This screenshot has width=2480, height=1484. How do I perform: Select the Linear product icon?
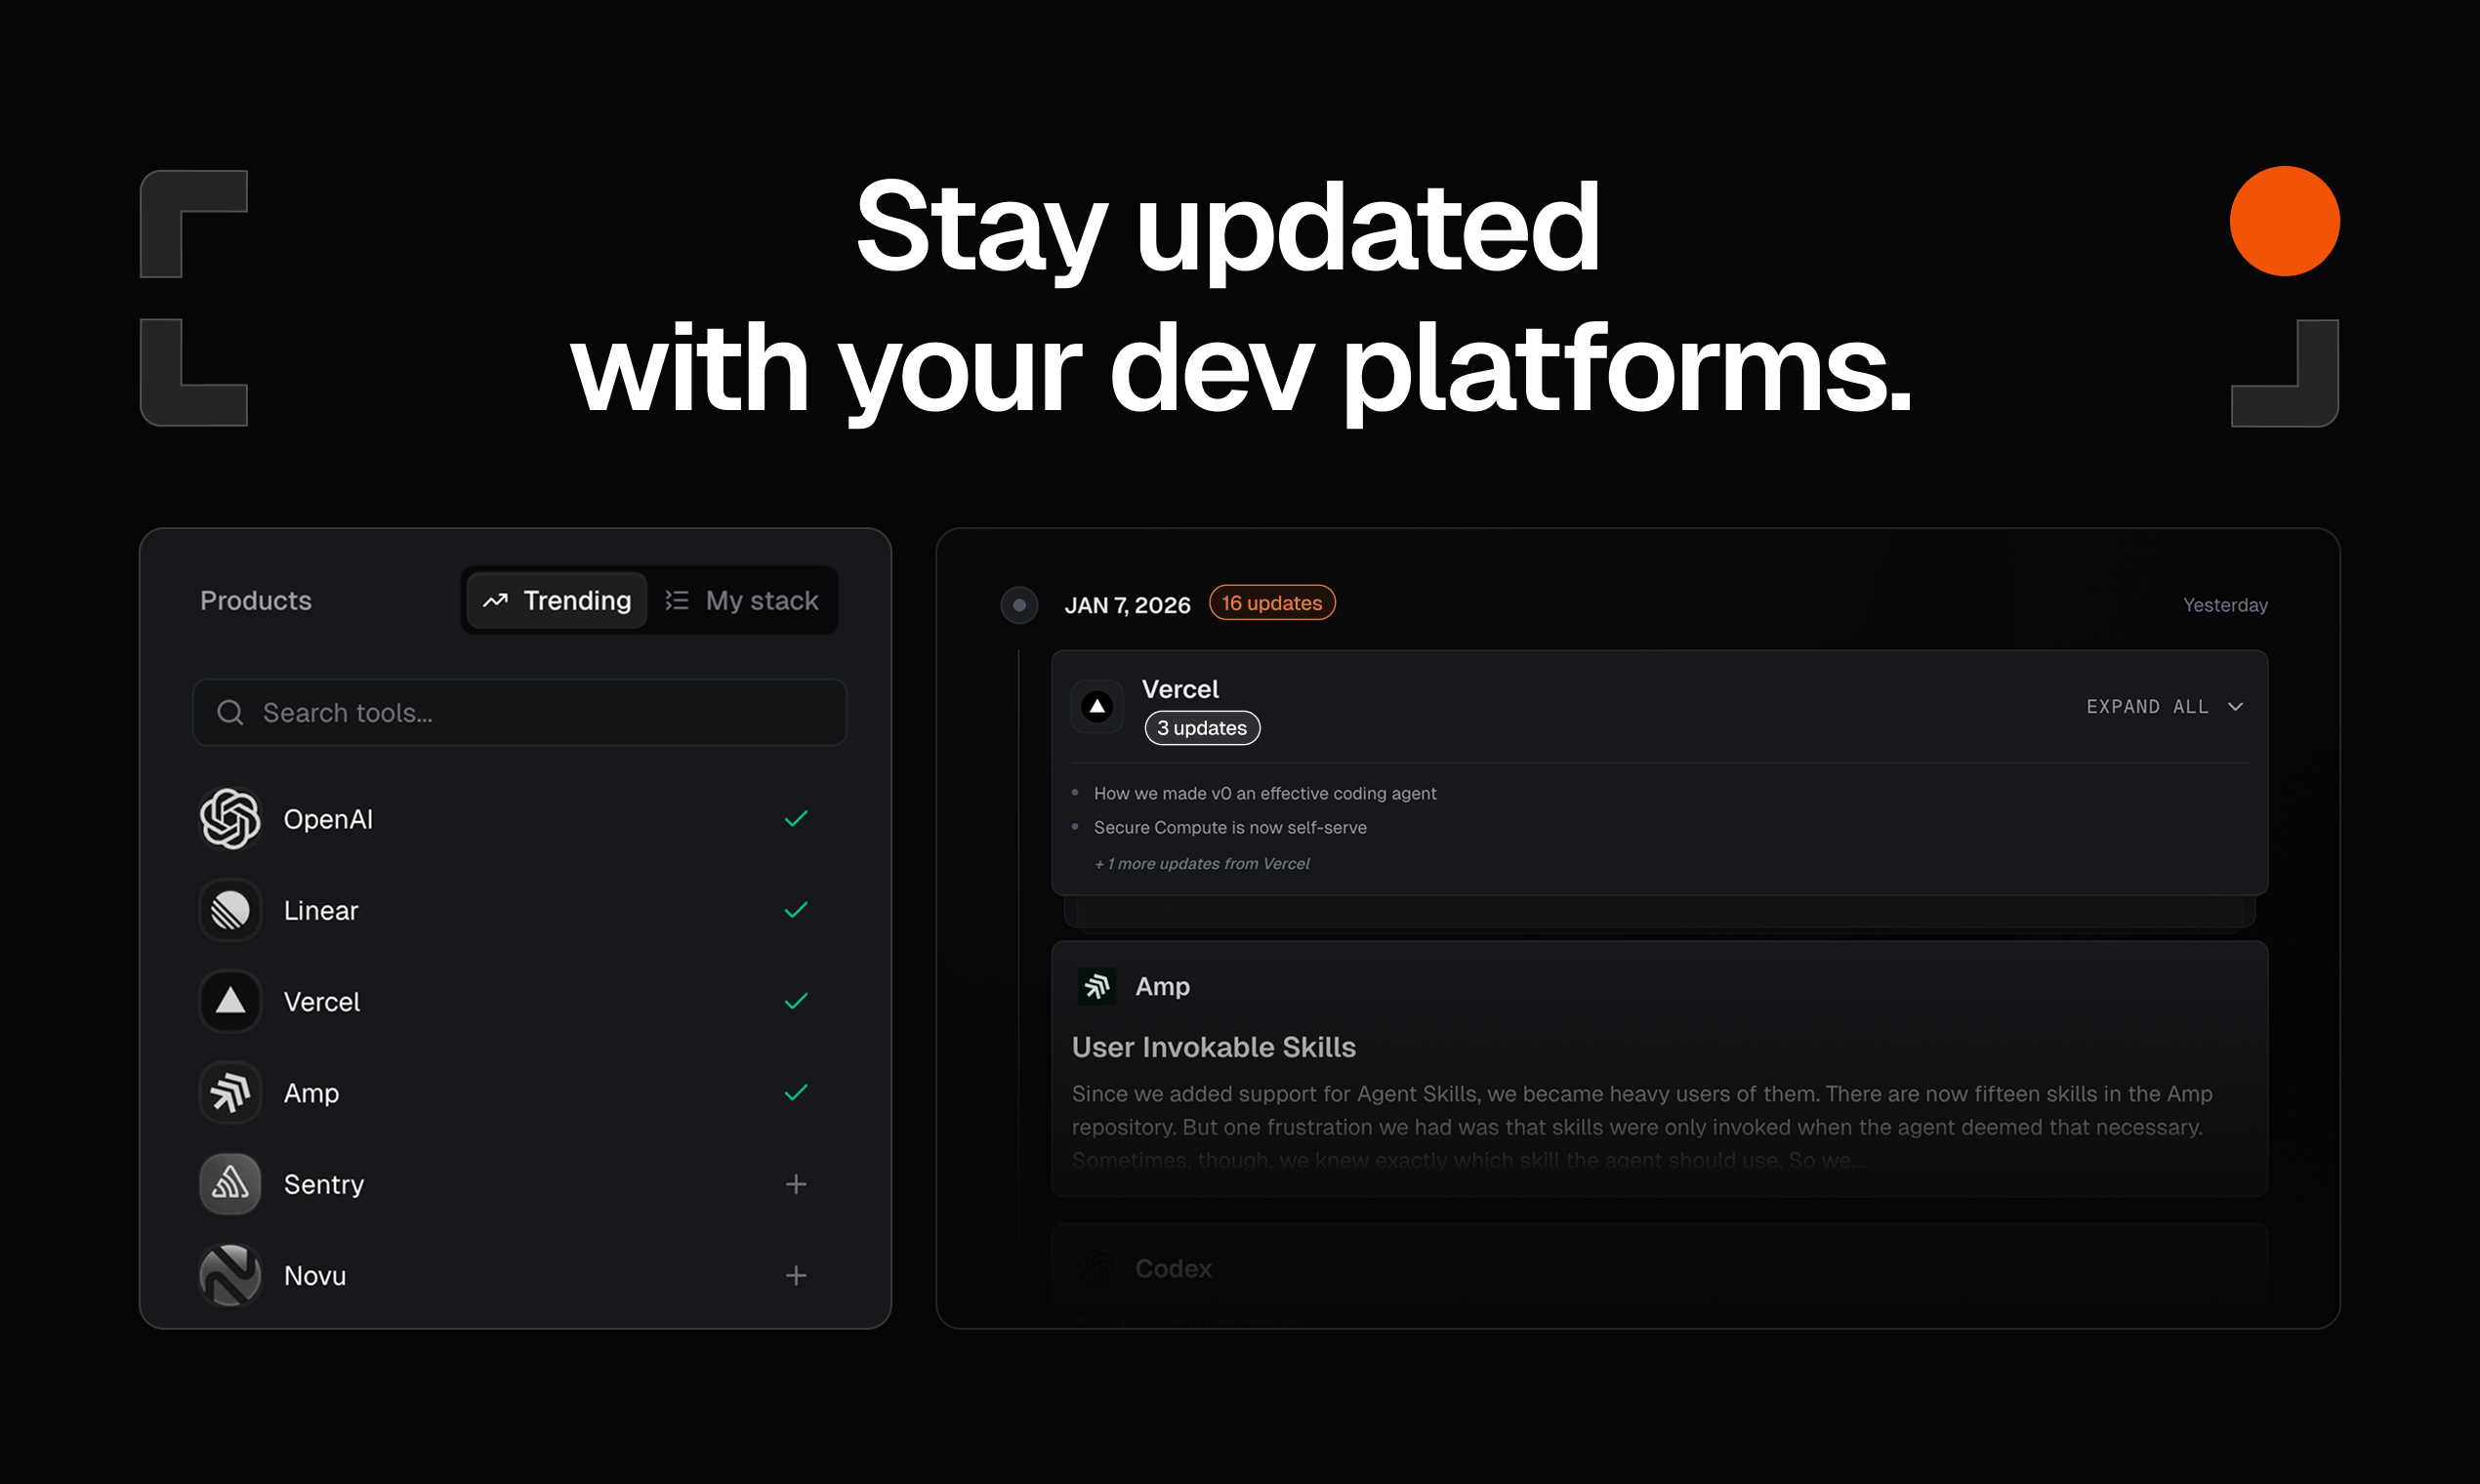[x=230, y=910]
